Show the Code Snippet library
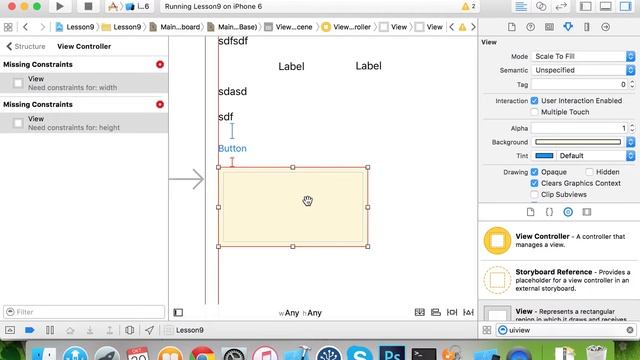This screenshot has height=360, width=640. point(549,212)
